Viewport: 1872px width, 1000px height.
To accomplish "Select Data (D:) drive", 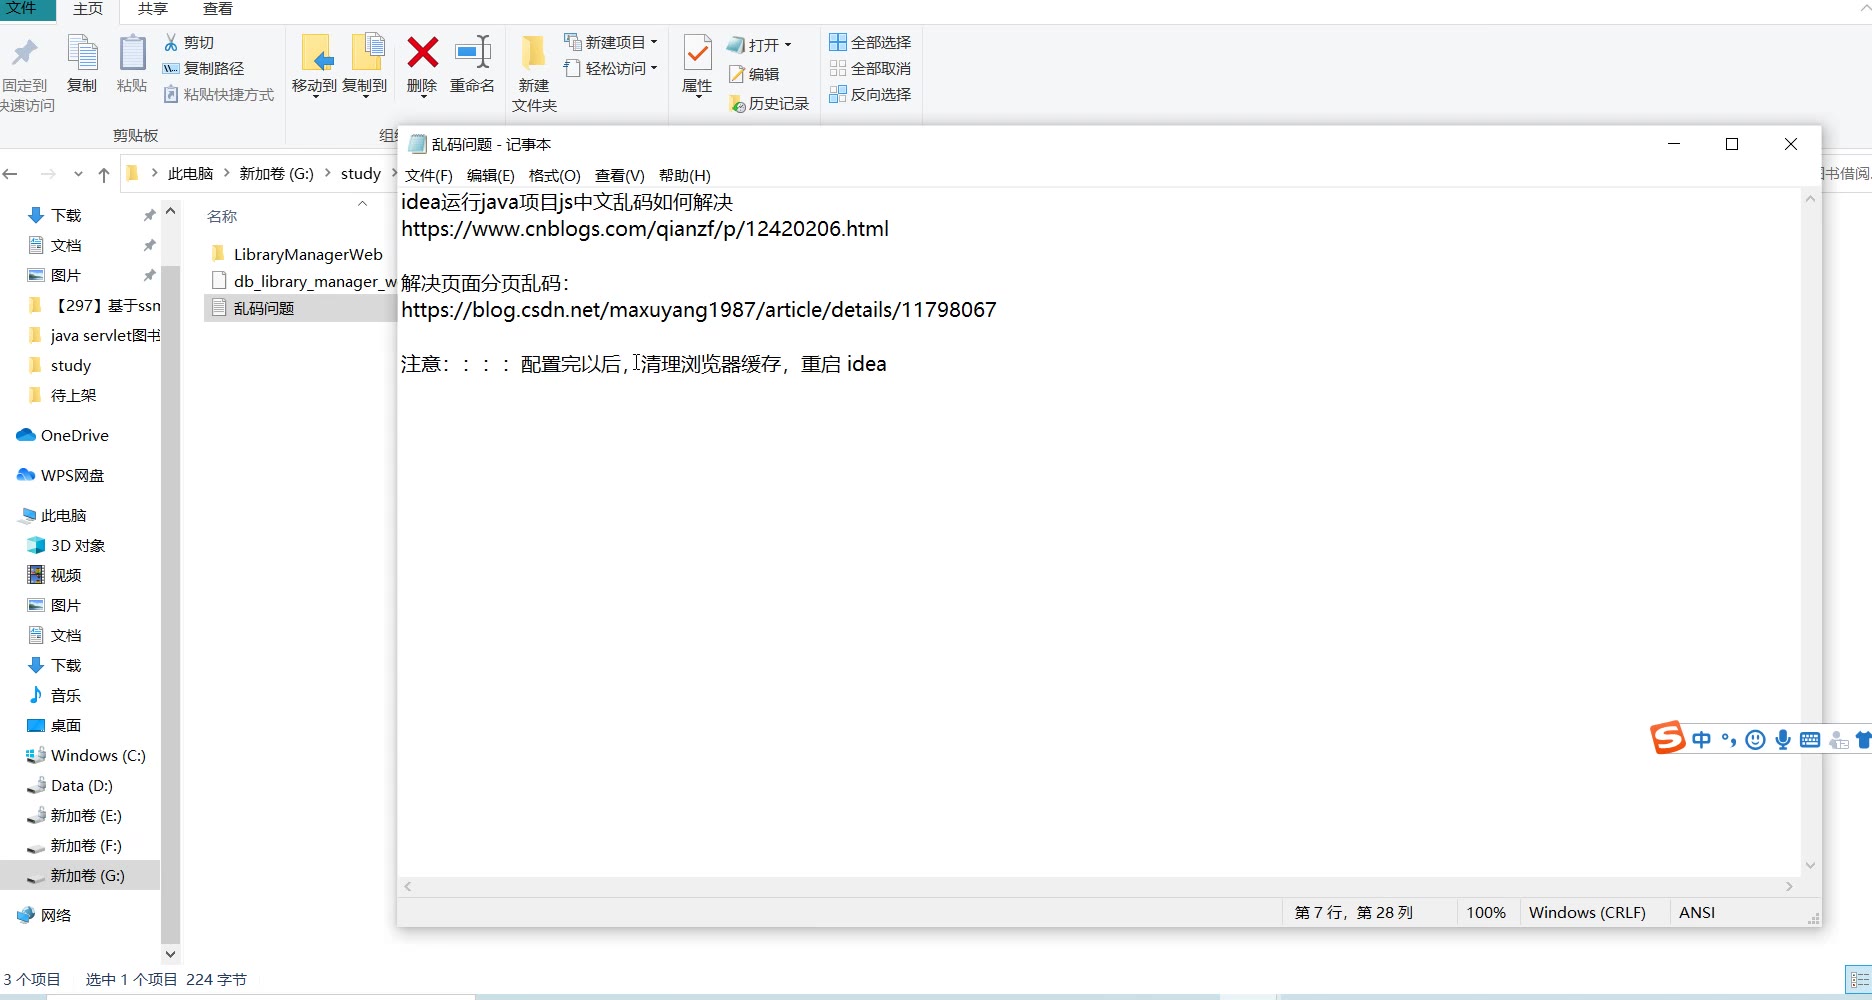I will [x=70, y=785].
